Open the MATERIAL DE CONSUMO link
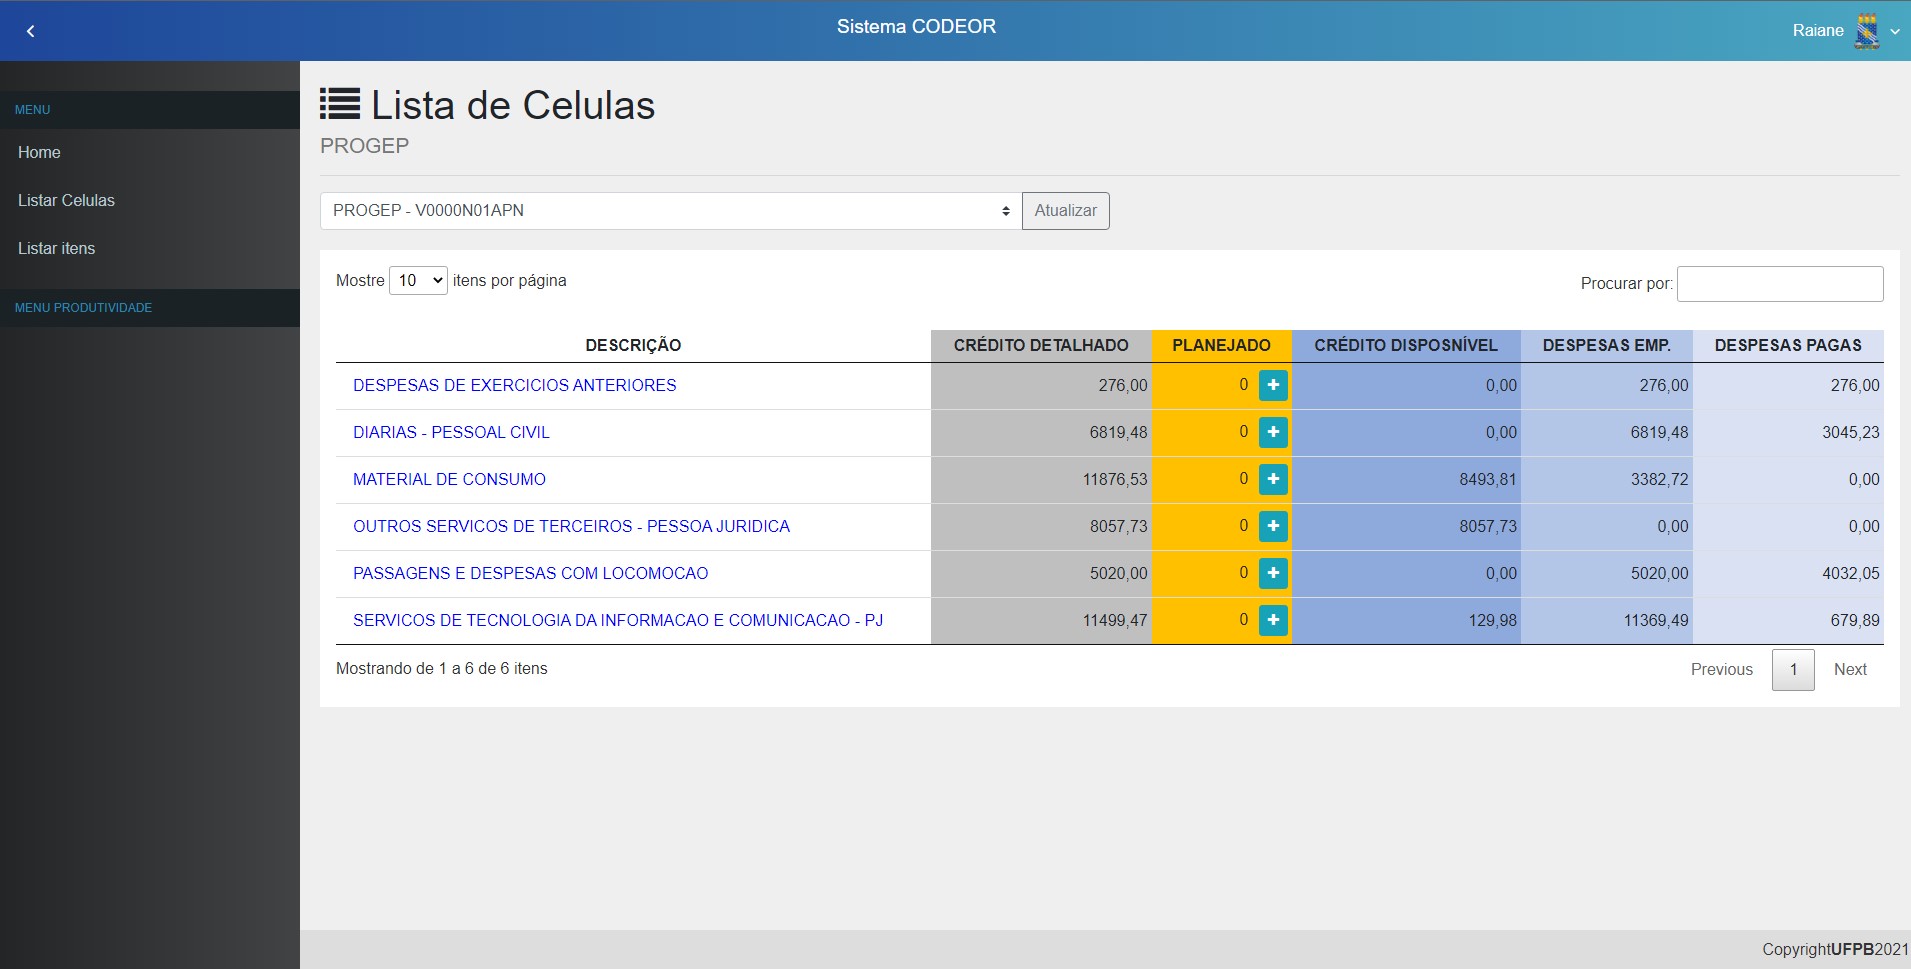1911x969 pixels. click(x=449, y=480)
